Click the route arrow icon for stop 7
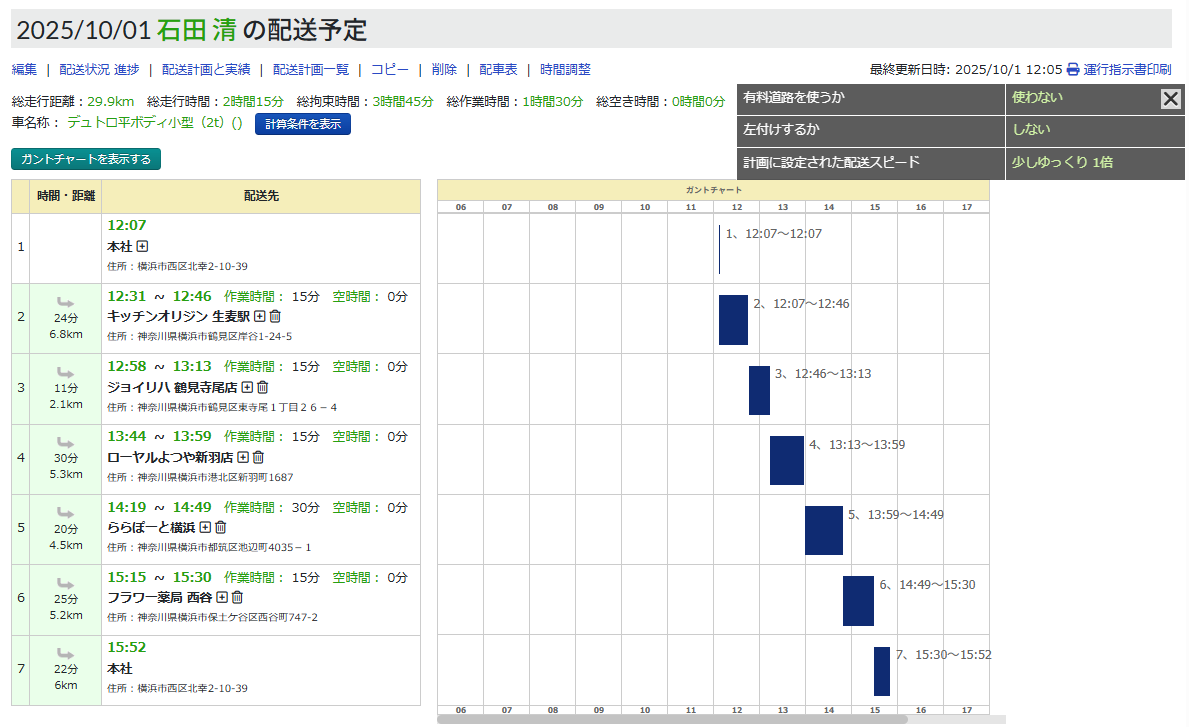The image size is (1189, 727). click(65, 654)
